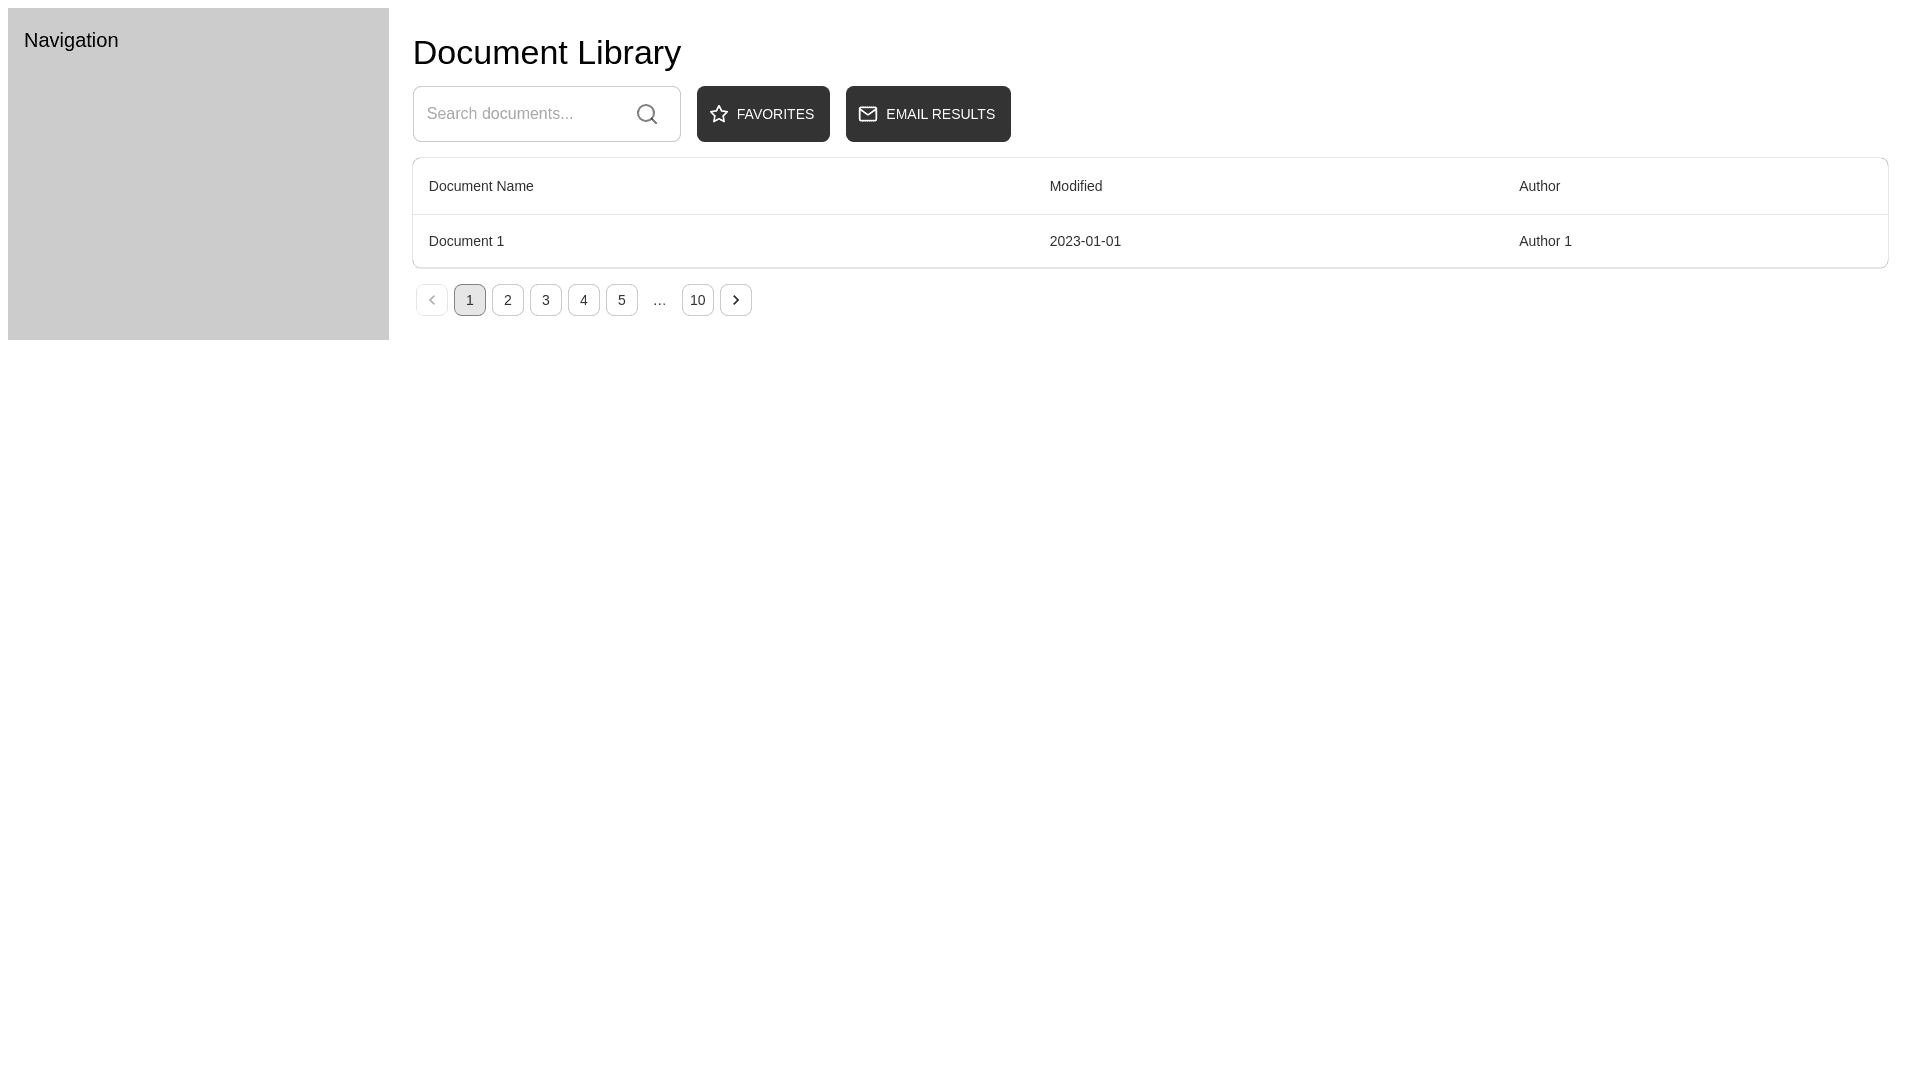Open Document 1 from the table
The image size is (1920, 1080).
(x=466, y=241)
